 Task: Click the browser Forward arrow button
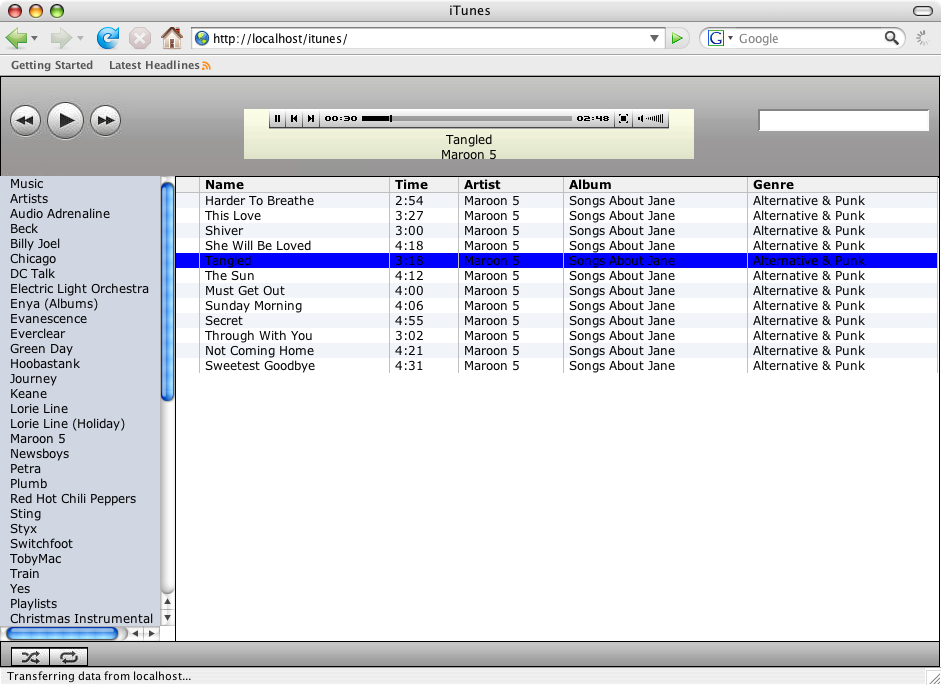[x=61, y=38]
